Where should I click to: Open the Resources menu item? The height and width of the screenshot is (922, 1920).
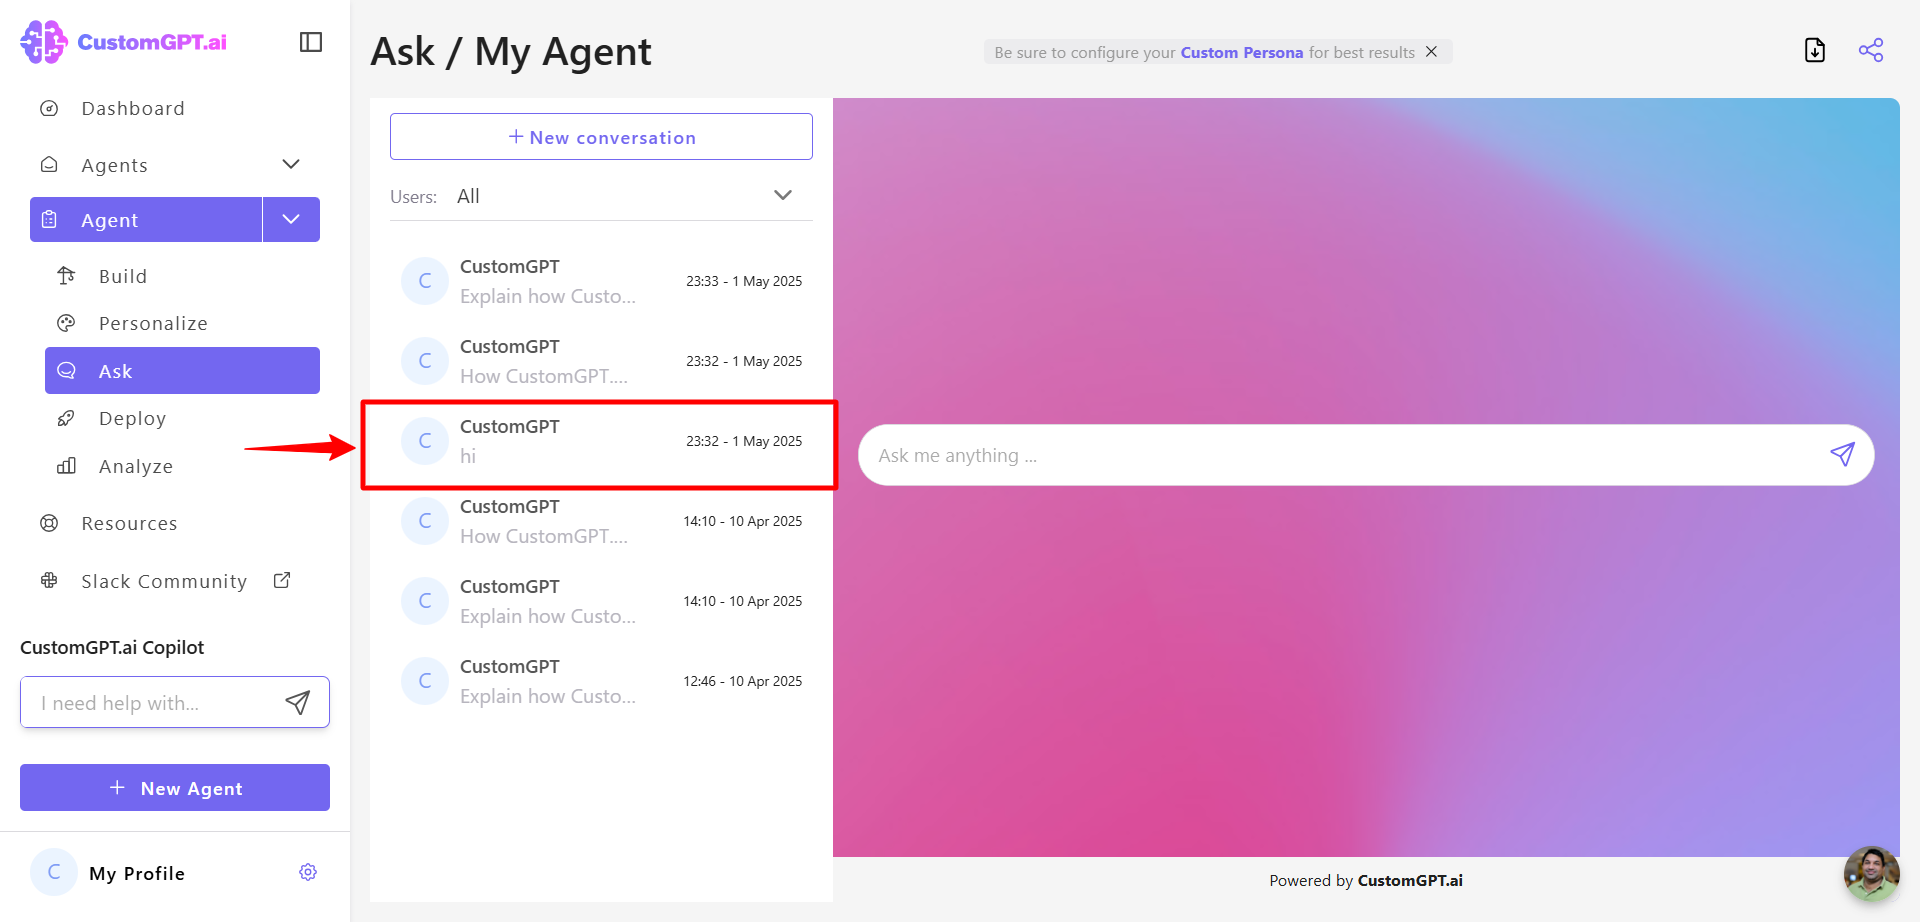(129, 523)
